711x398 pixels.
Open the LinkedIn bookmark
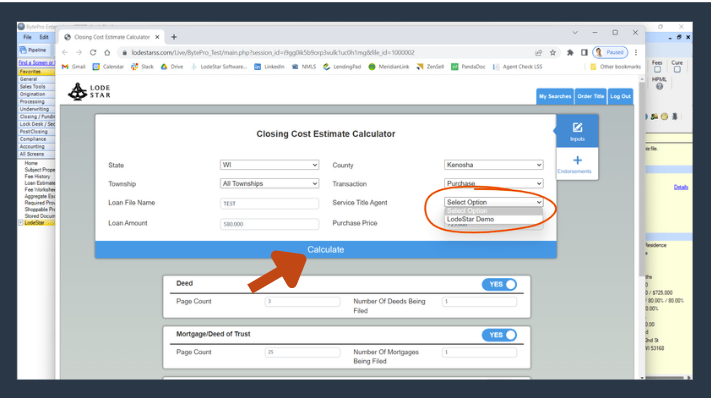tap(269, 67)
